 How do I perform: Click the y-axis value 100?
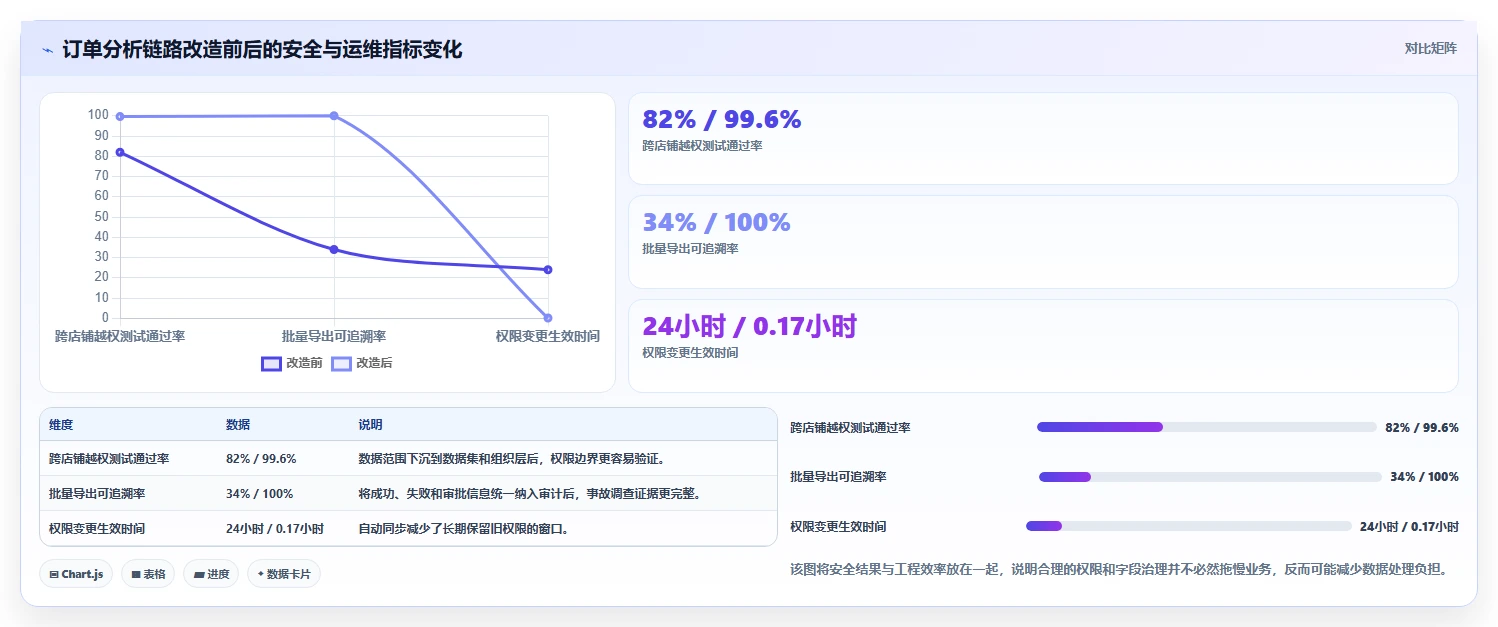point(98,114)
